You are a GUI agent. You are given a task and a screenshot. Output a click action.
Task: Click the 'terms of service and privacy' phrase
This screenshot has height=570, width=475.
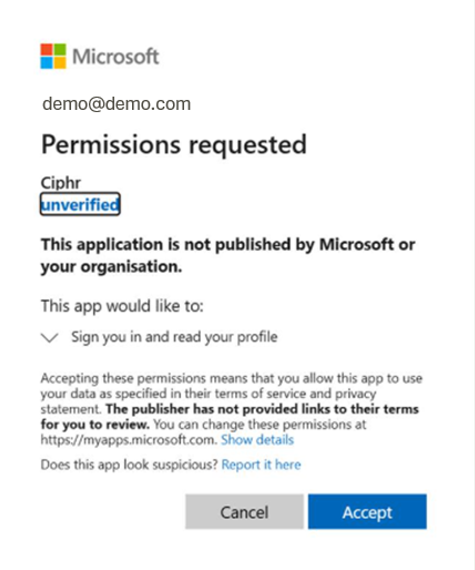point(281,394)
